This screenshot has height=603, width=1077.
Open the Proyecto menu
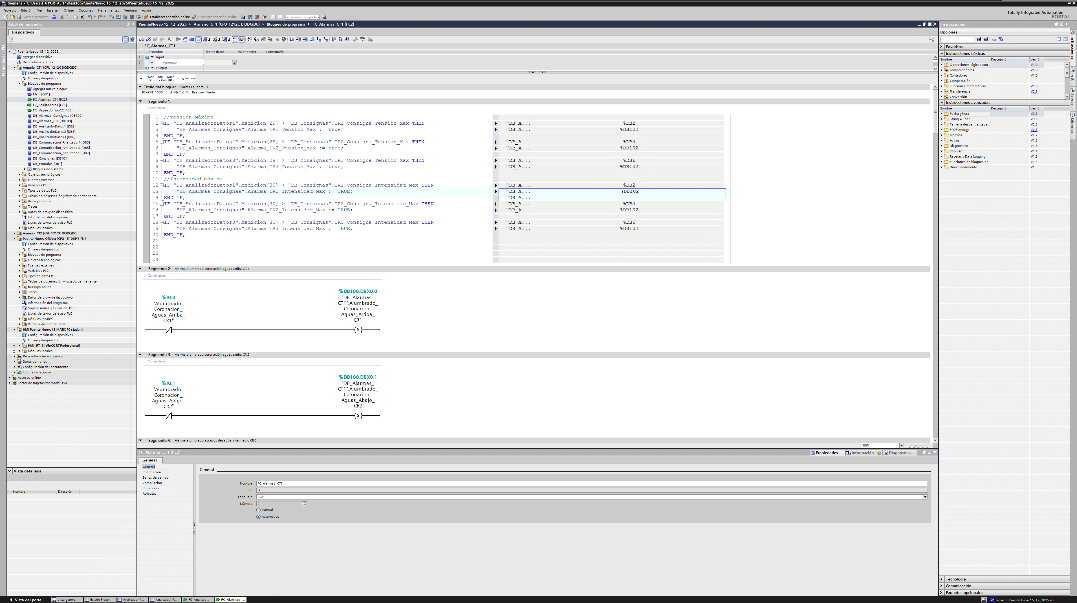coord(10,10)
